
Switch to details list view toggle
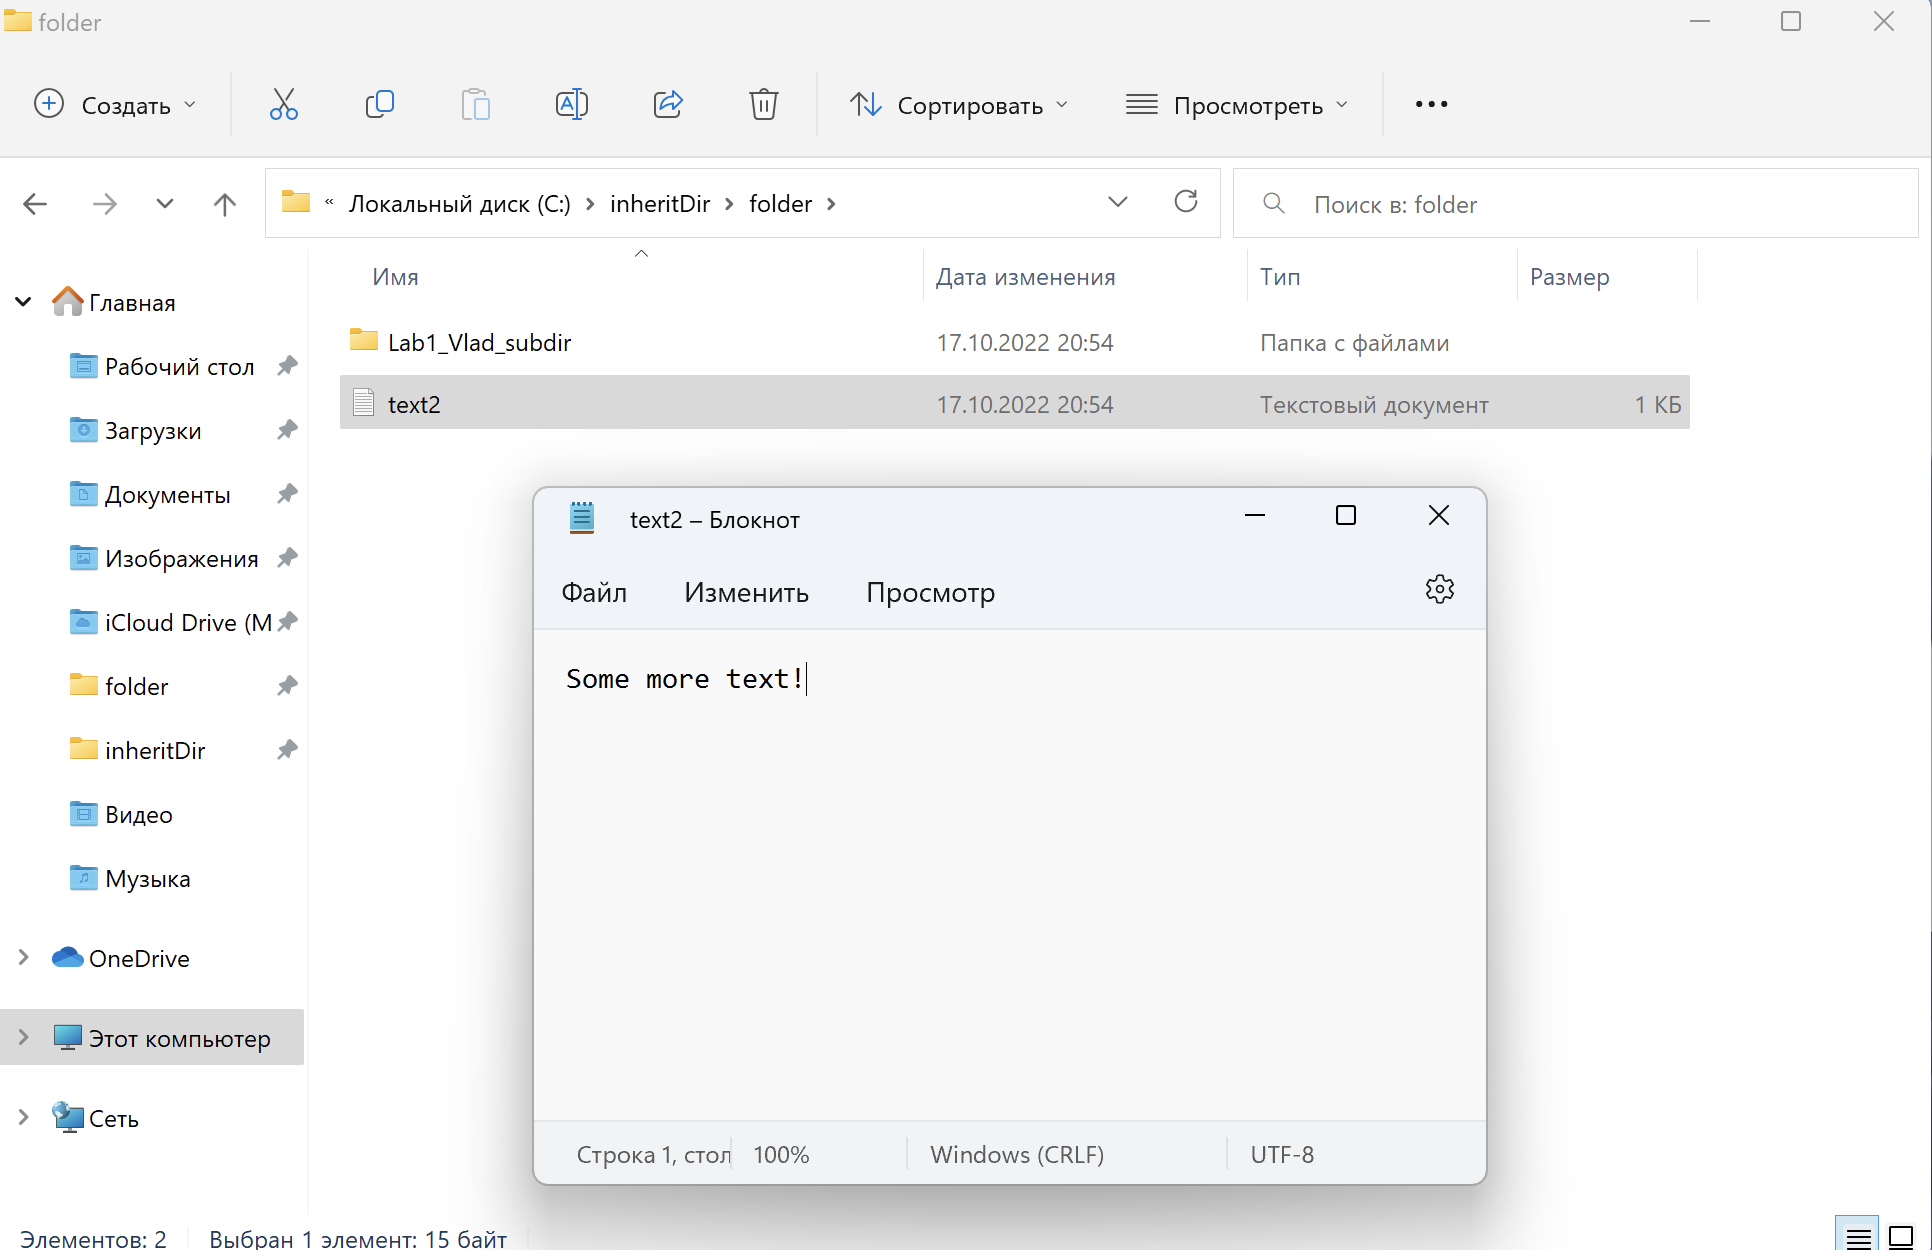pyautogui.click(x=1857, y=1236)
